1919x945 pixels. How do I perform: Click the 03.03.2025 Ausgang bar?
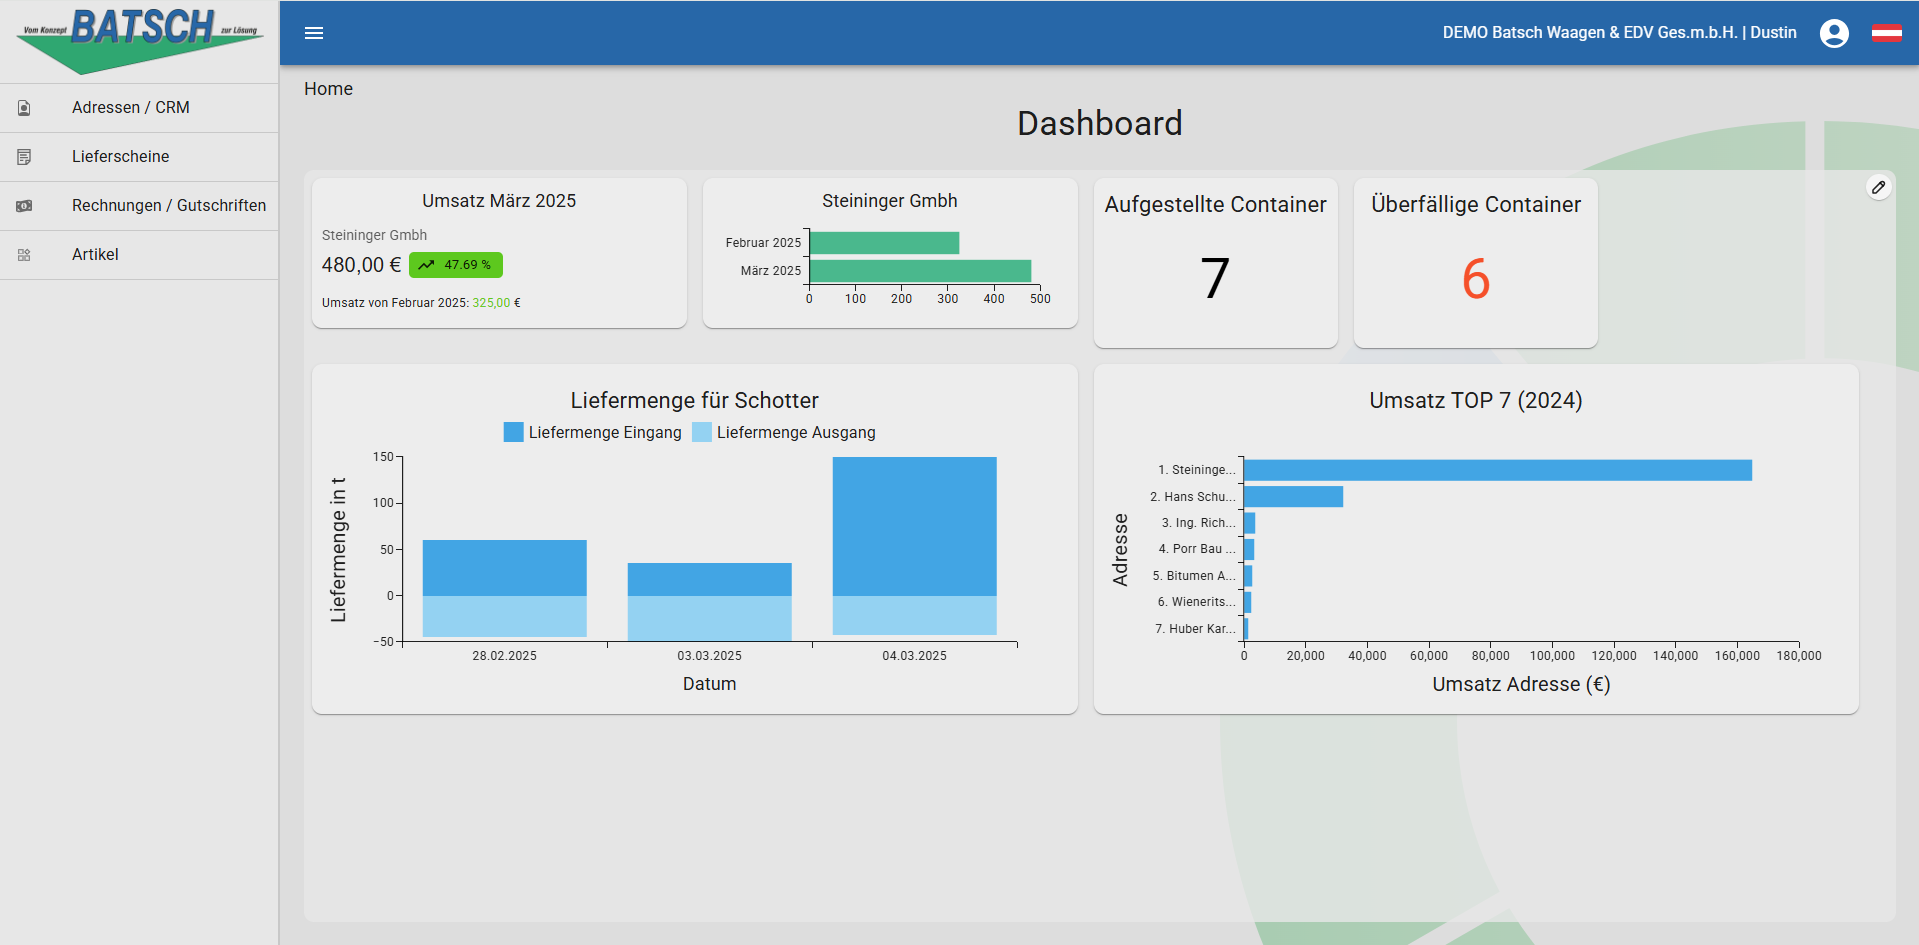(709, 618)
